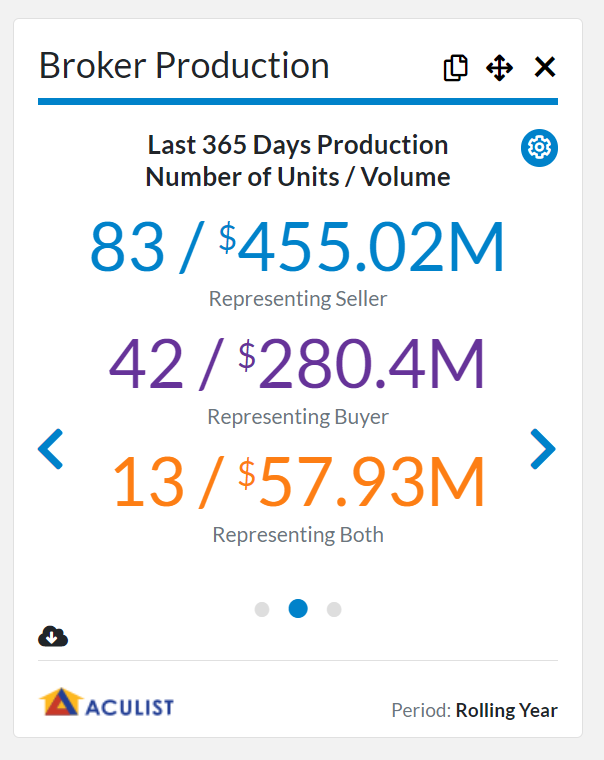The image size is (604, 760).
Task: Click the Last 365 Days Production heading
Action: pos(298,145)
